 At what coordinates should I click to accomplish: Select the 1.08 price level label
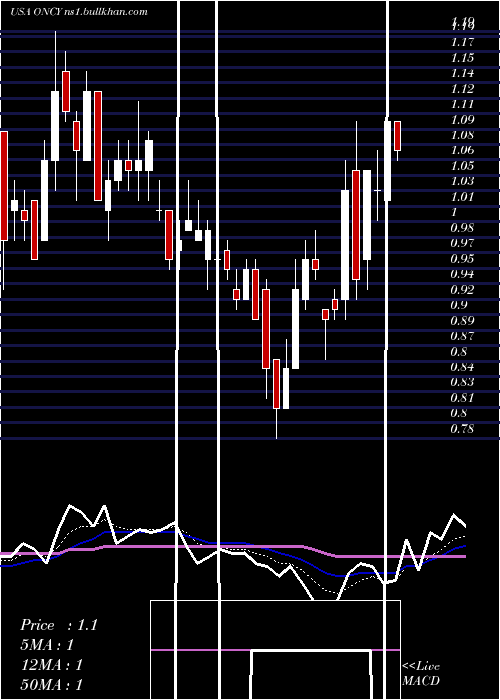(x=462, y=135)
